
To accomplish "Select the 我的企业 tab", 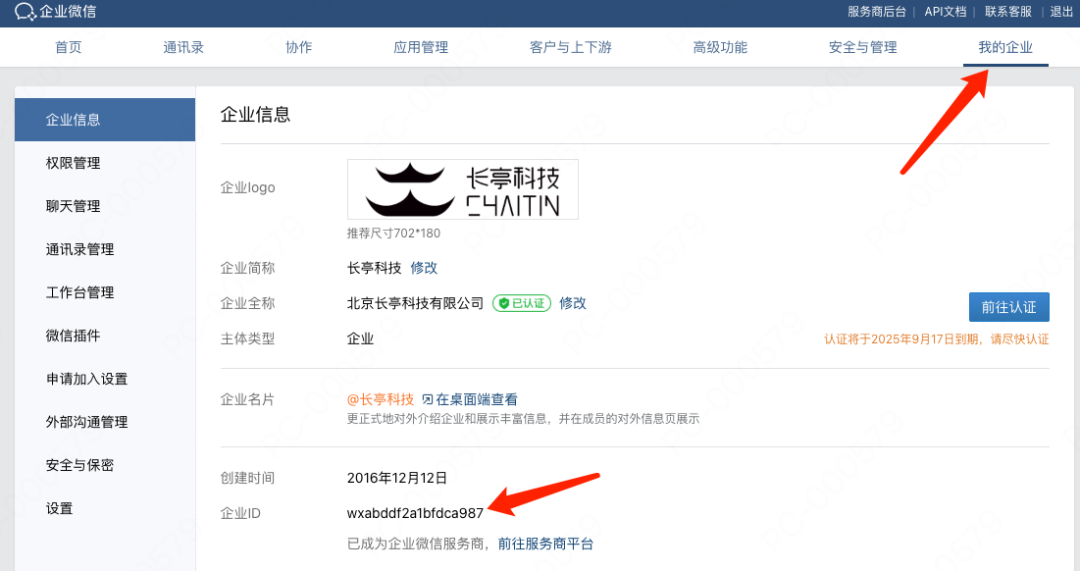I will click(1006, 48).
